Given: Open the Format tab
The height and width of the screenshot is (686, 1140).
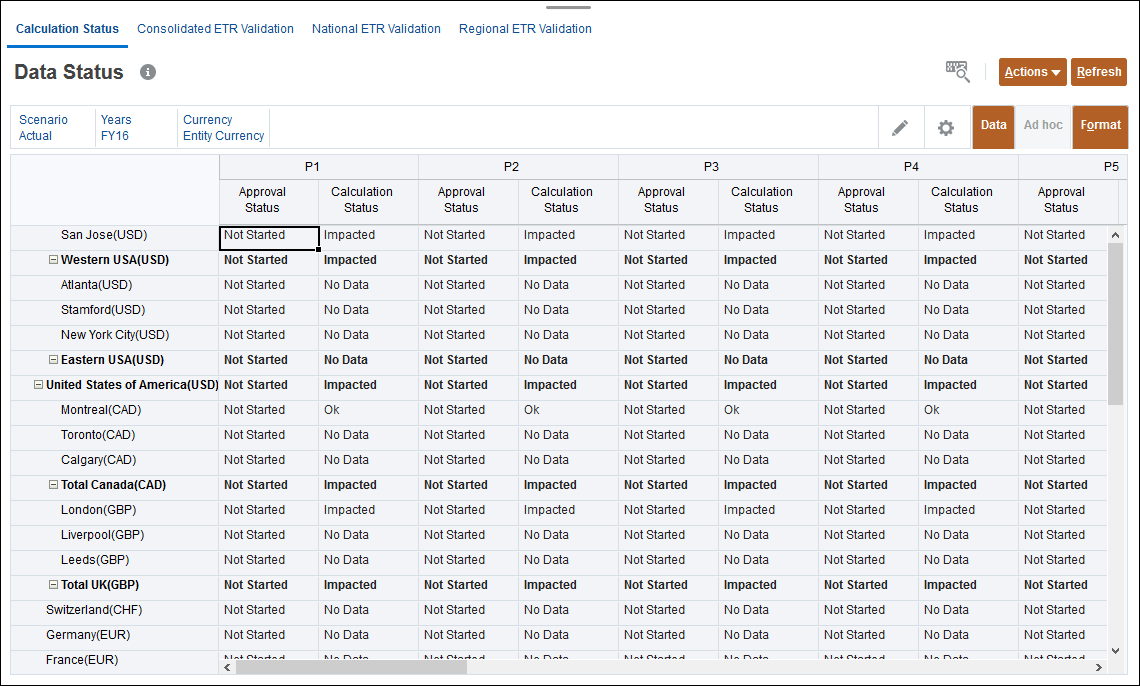Looking at the screenshot, I should 1100,126.
